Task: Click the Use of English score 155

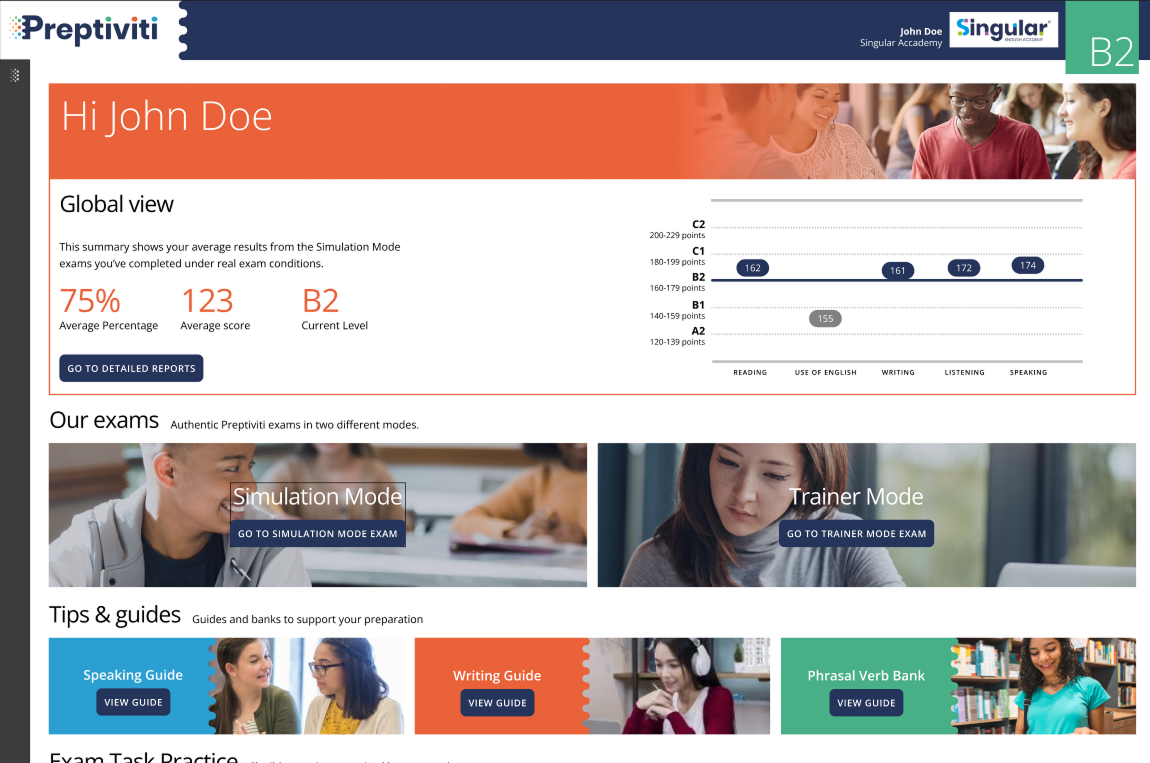Action: tap(825, 319)
